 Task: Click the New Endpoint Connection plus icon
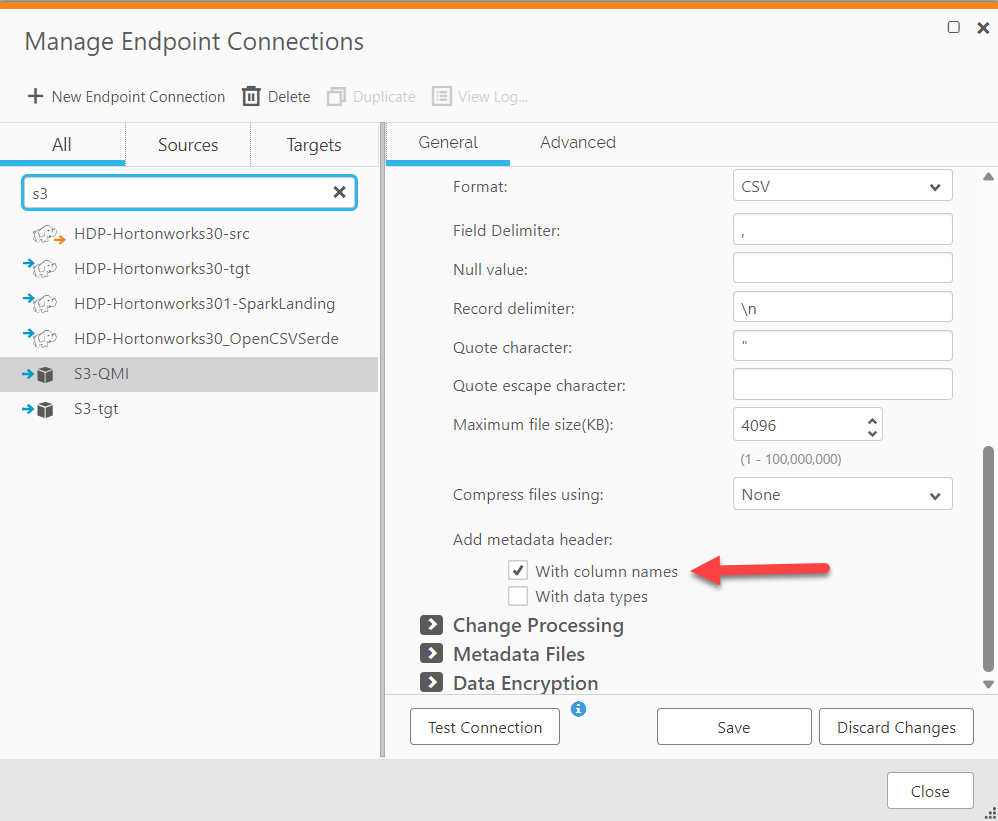click(35, 96)
